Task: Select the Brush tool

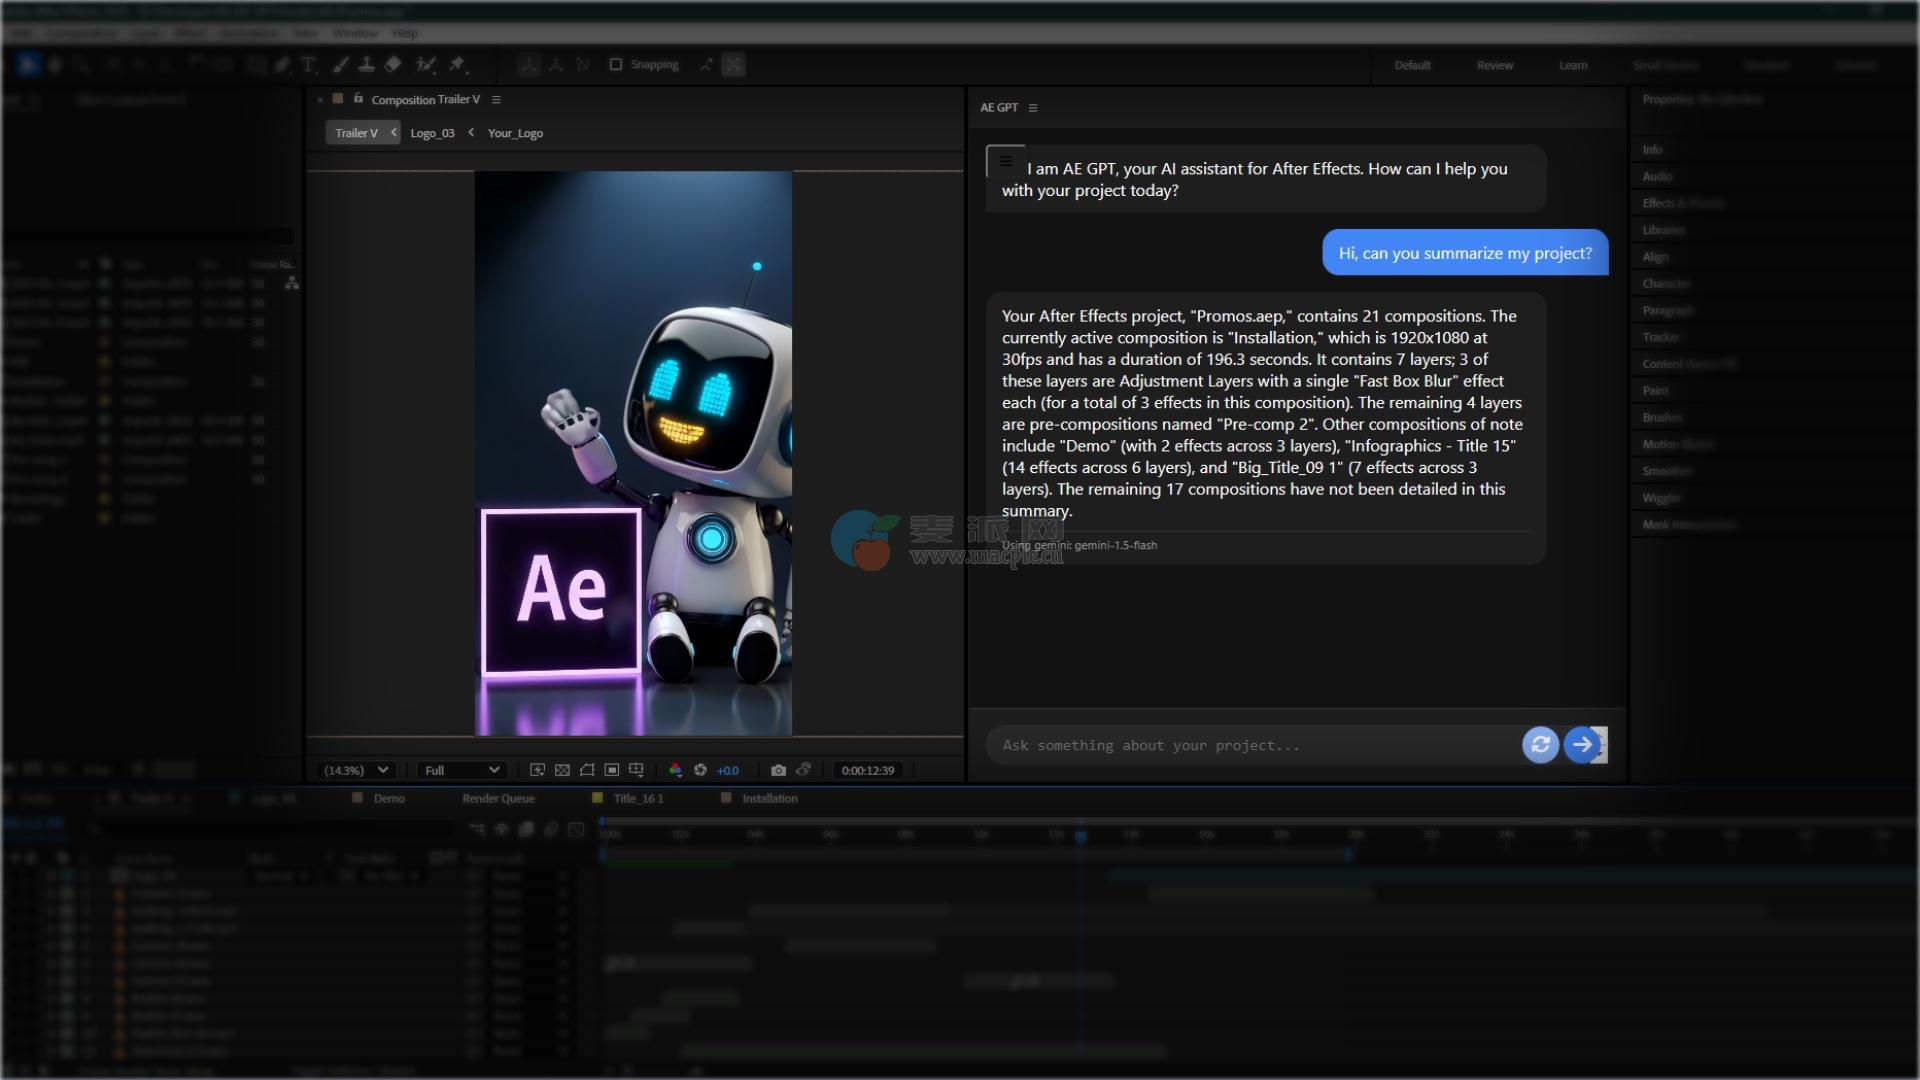Action: tap(340, 65)
